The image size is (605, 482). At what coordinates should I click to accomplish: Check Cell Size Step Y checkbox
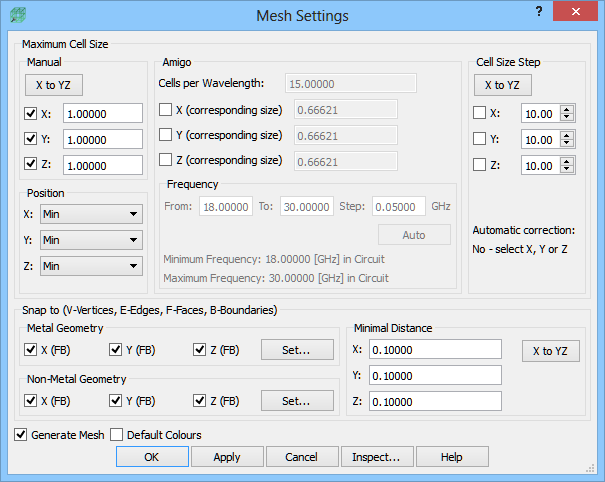coord(479,139)
